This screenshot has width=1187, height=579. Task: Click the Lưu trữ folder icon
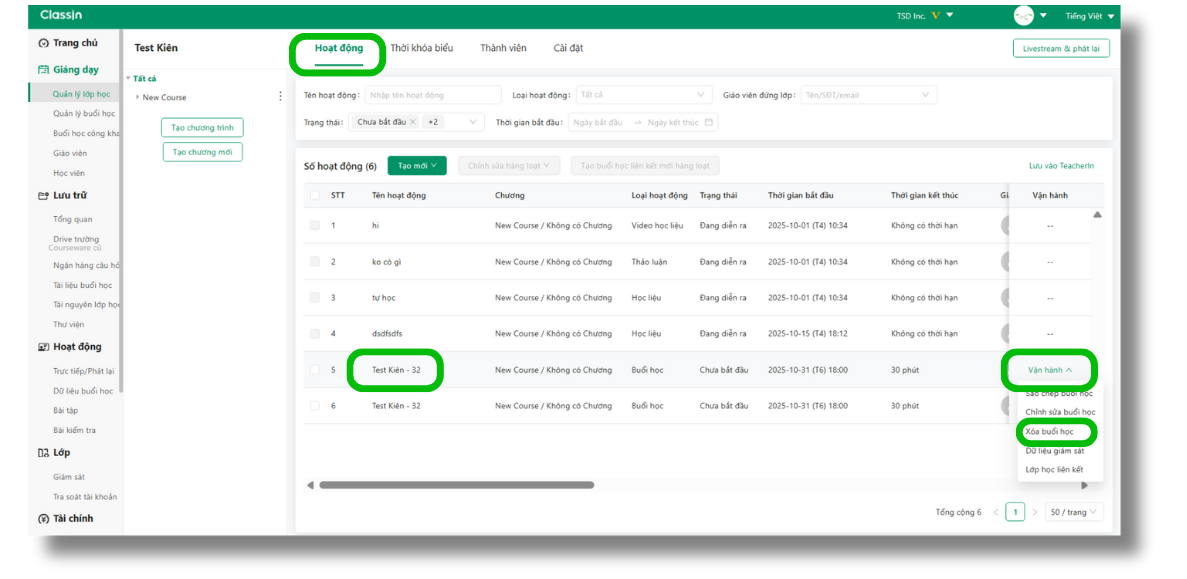(x=43, y=196)
